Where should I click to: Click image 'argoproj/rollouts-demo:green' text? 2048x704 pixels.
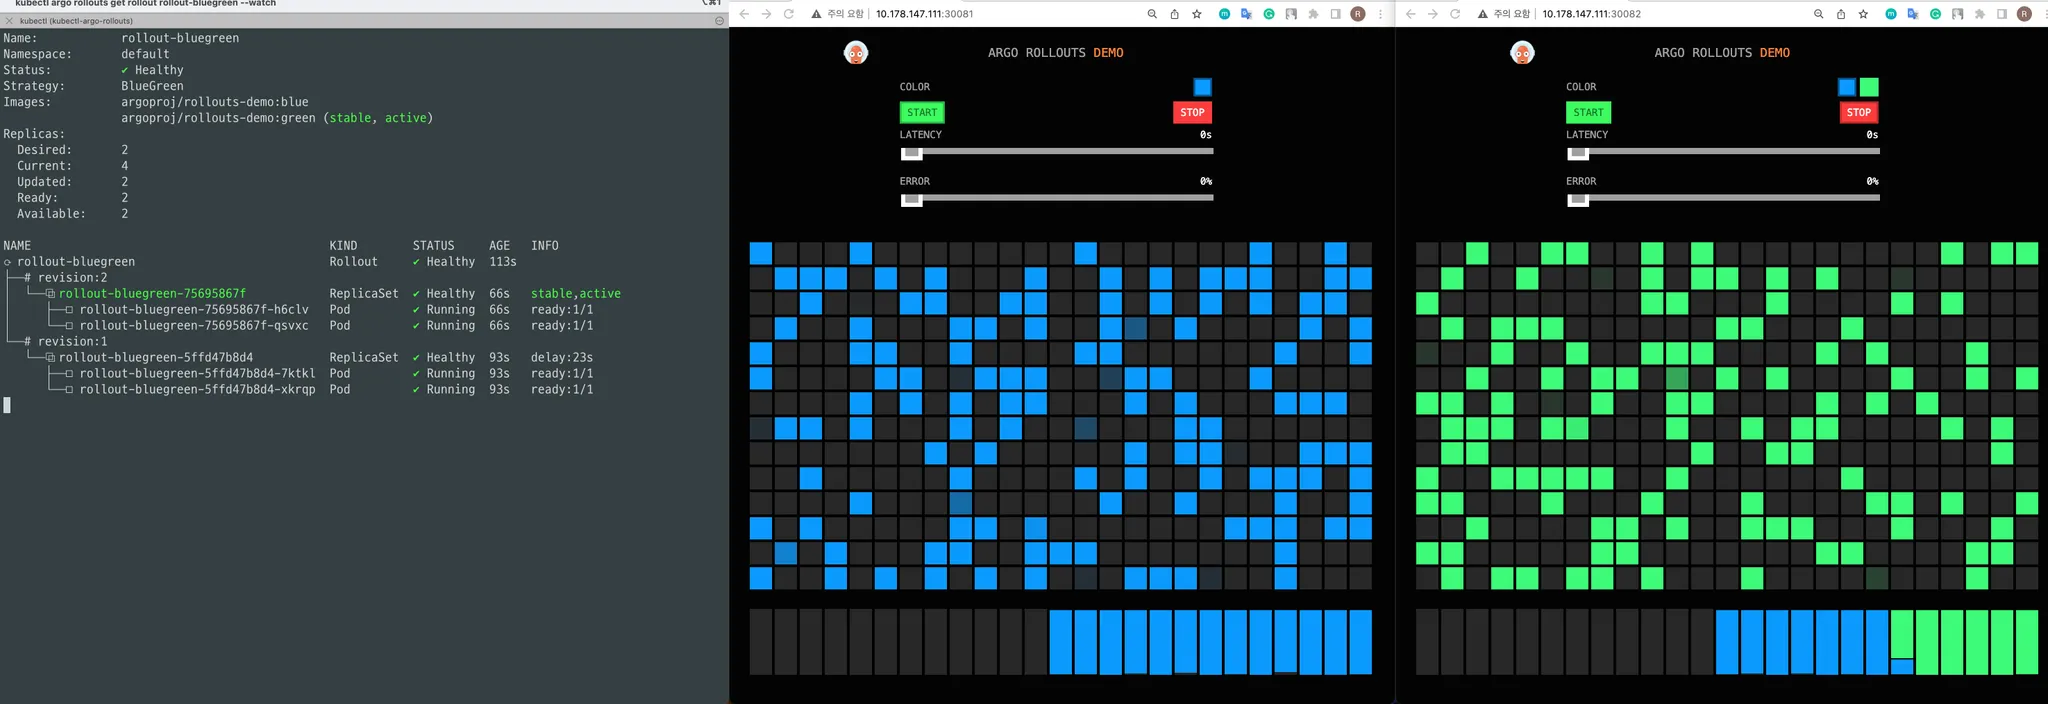coord(218,118)
